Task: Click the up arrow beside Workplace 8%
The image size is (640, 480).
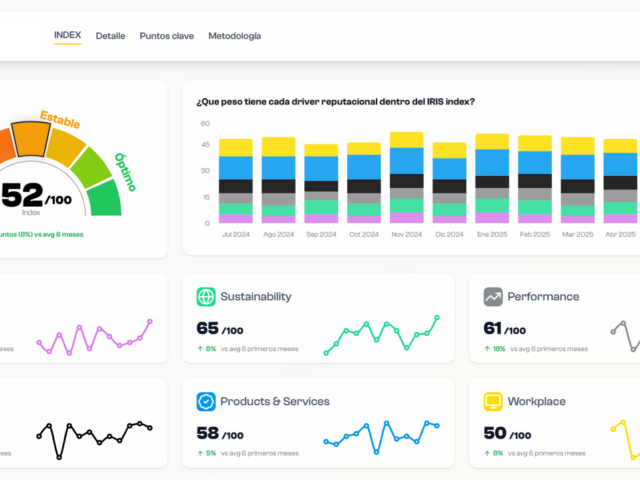Action: point(486,453)
